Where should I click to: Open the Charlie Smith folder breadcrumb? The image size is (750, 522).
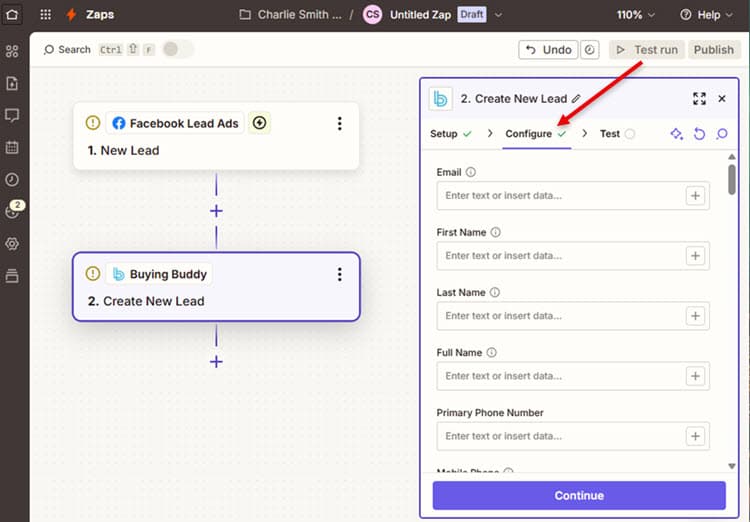291,15
